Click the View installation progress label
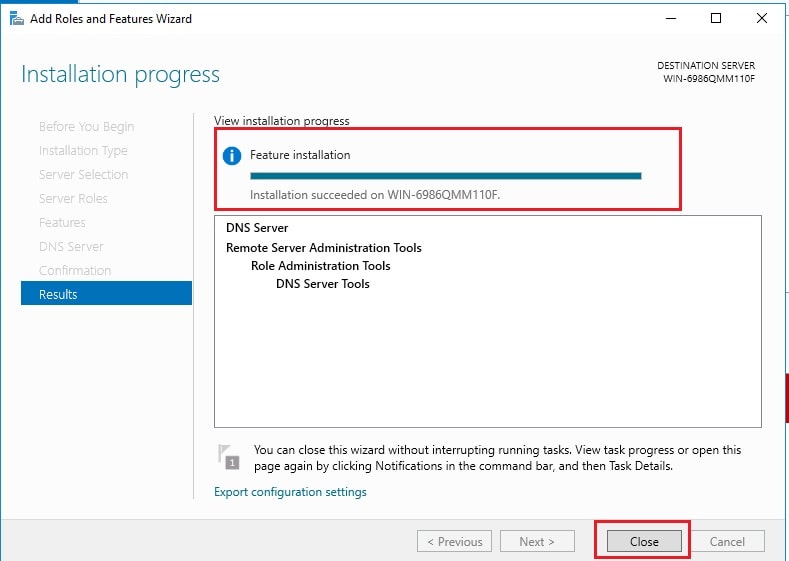Viewport: 789px width, 561px height. 281,121
